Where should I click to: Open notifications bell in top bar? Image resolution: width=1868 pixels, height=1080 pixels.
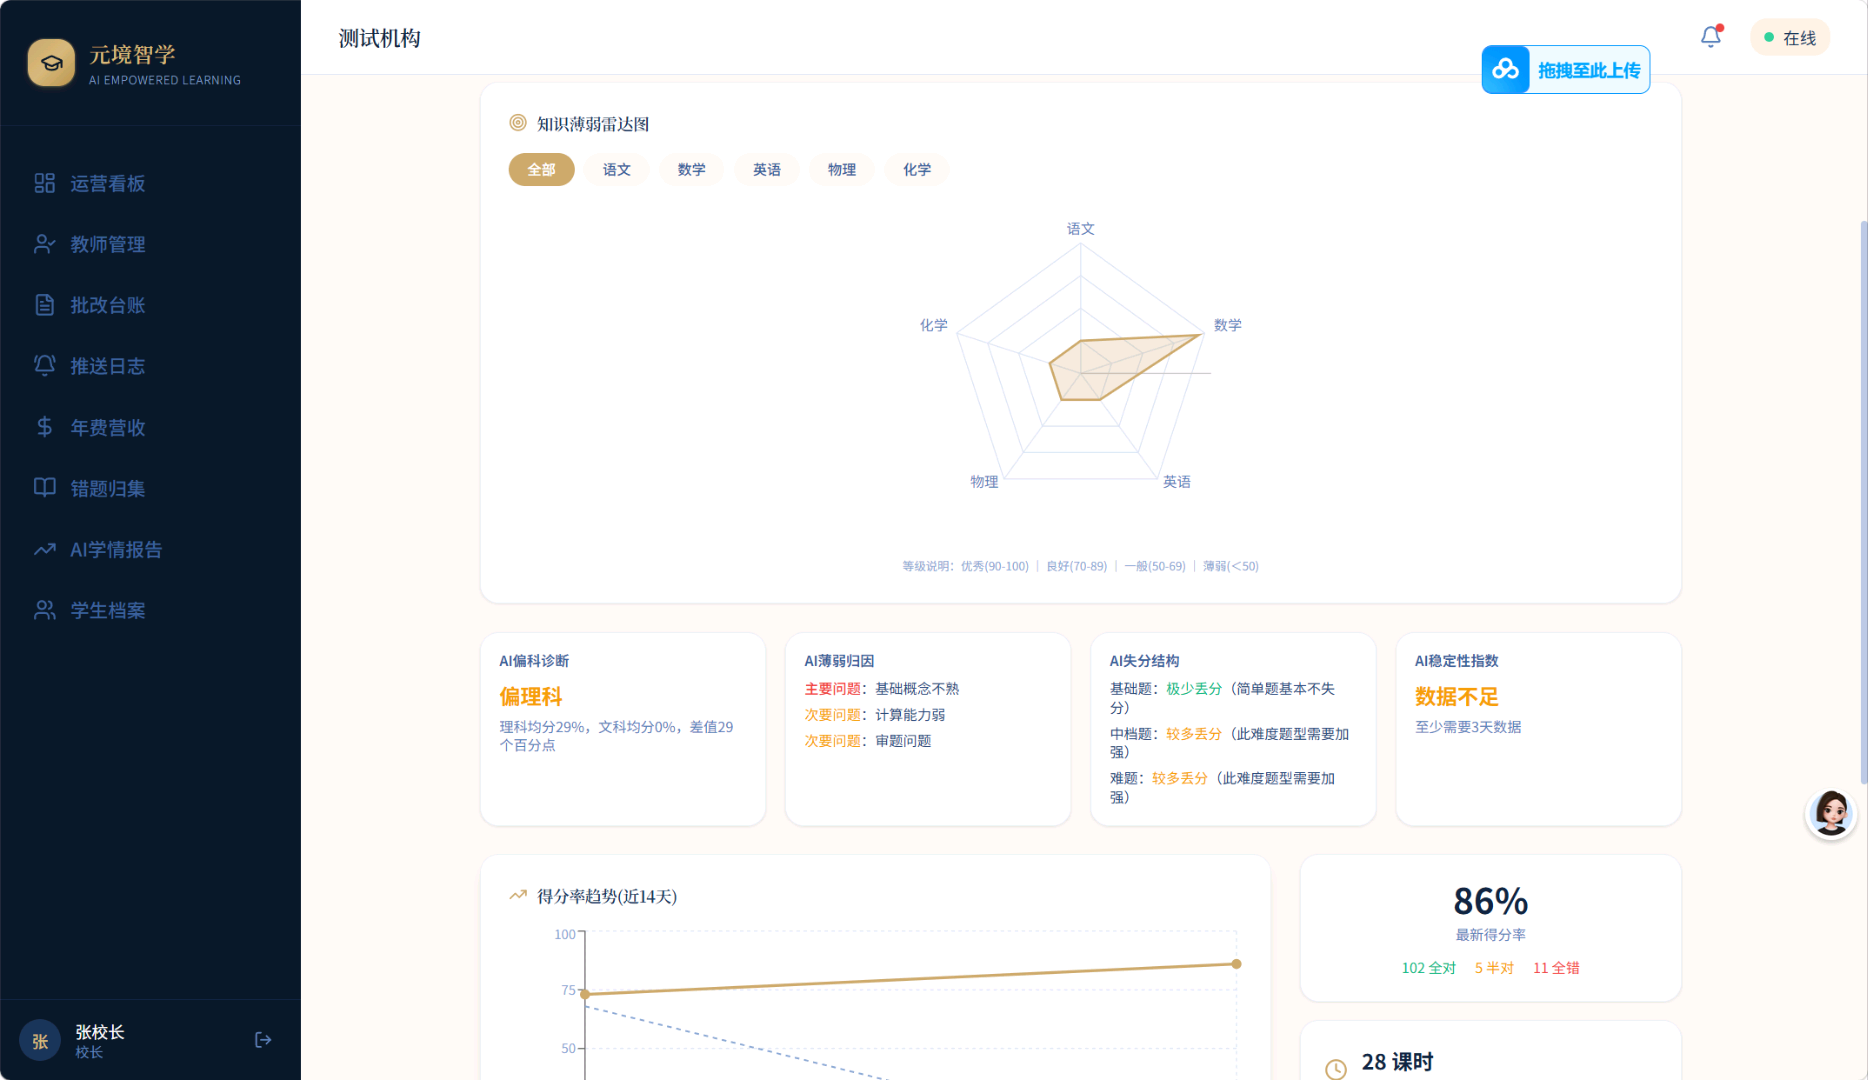click(1711, 37)
